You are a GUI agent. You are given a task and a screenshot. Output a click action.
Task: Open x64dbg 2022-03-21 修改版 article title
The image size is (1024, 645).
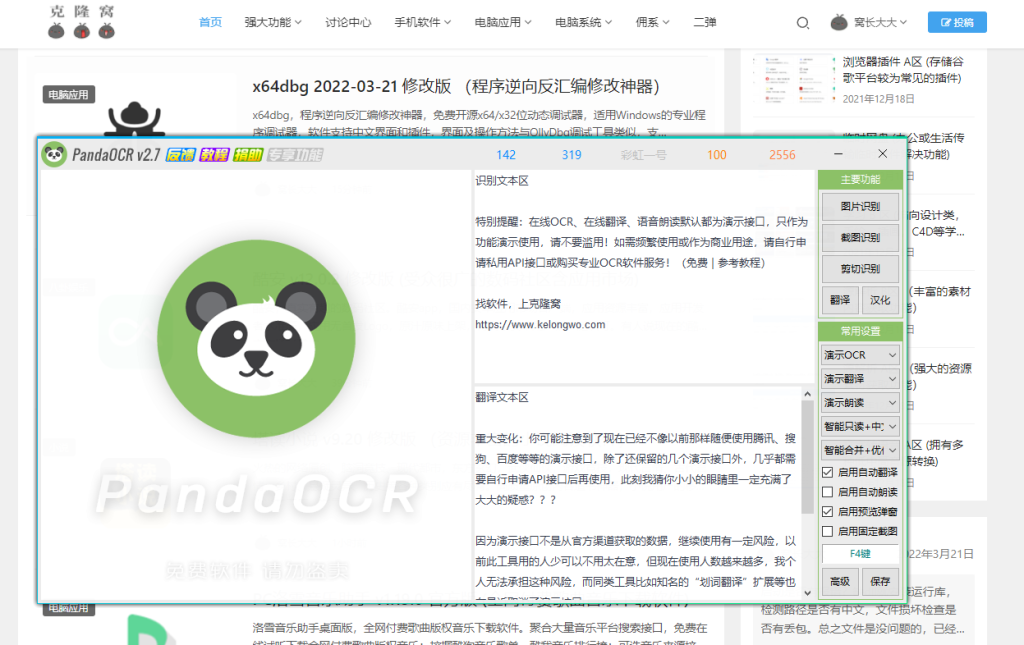pyautogui.click(x=456, y=86)
